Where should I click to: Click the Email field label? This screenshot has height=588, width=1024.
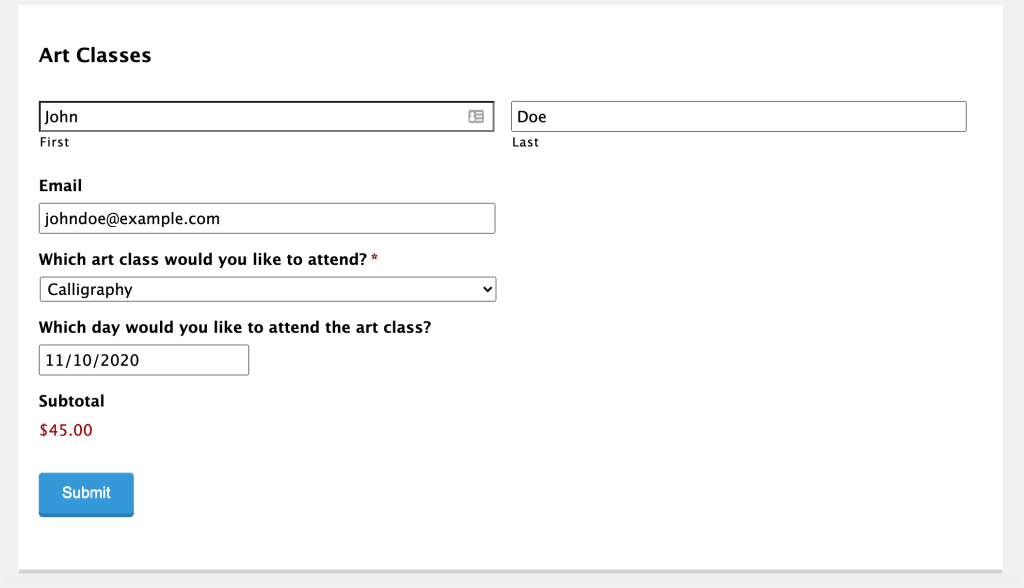coord(60,186)
